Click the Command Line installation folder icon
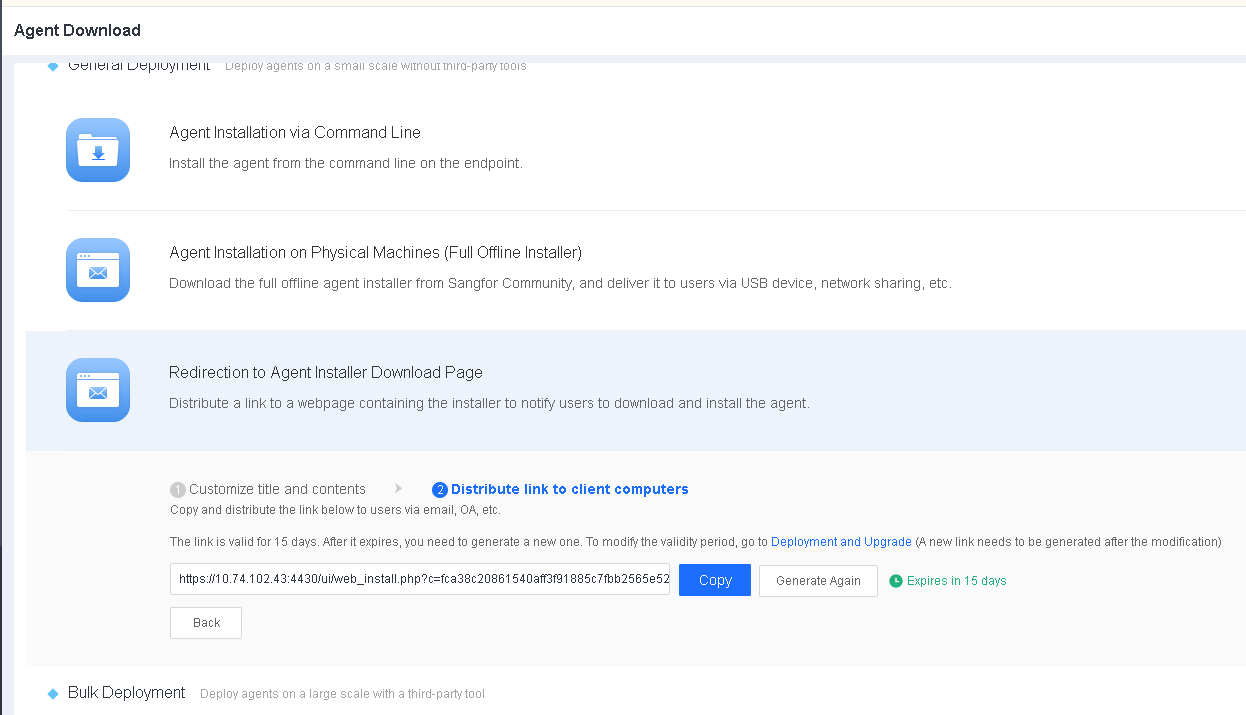The width and height of the screenshot is (1246, 715). 98,150
